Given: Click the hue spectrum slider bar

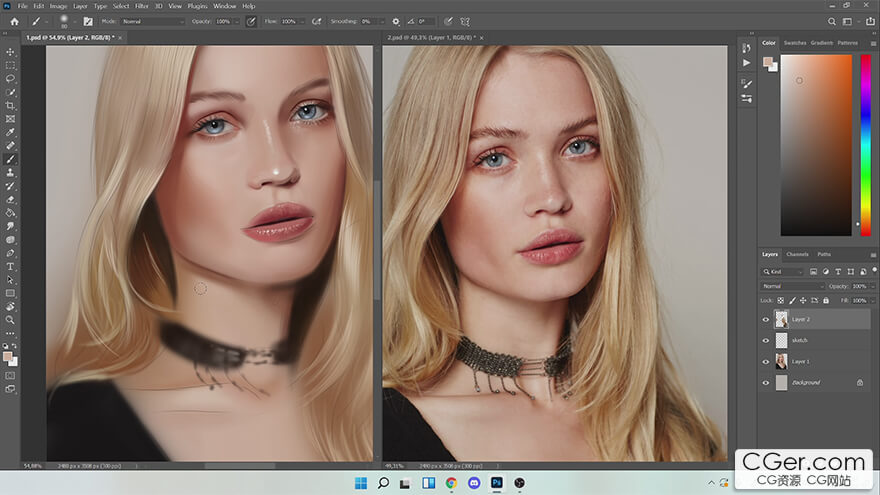Looking at the screenshot, I should (x=865, y=145).
